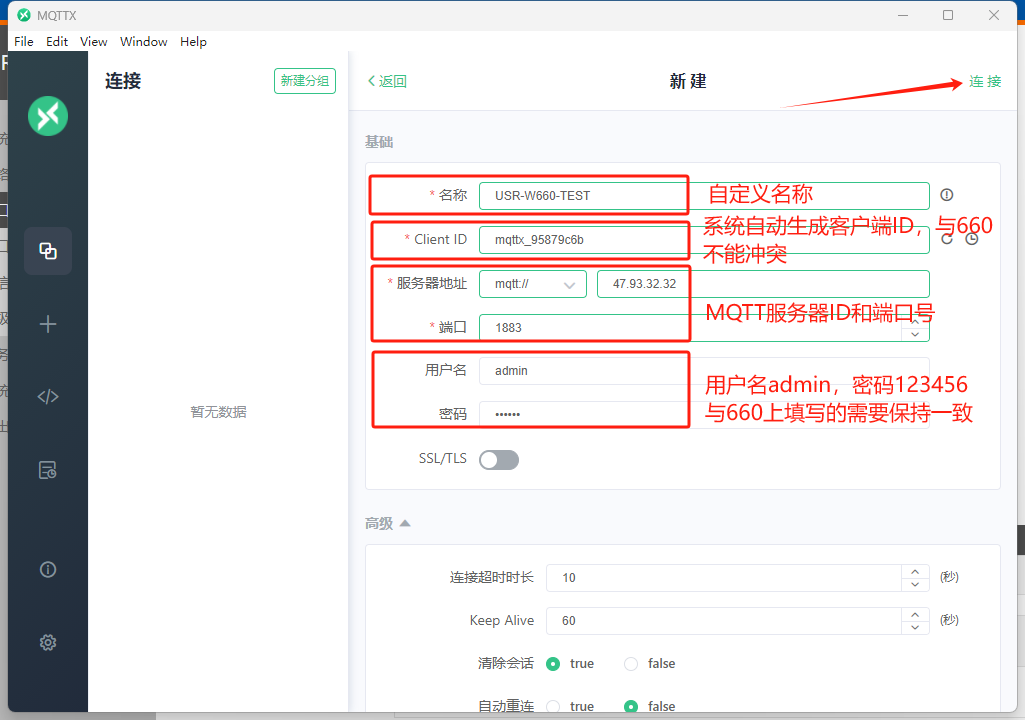Click the 新建分组 button
Screen dimensions: 1025x720
(304, 81)
